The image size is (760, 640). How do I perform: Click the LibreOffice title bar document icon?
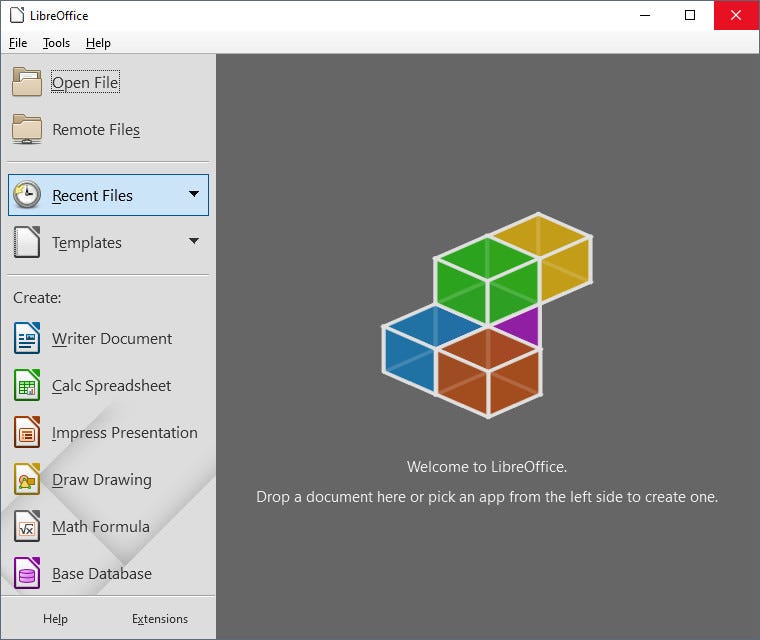pyautogui.click(x=17, y=16)
